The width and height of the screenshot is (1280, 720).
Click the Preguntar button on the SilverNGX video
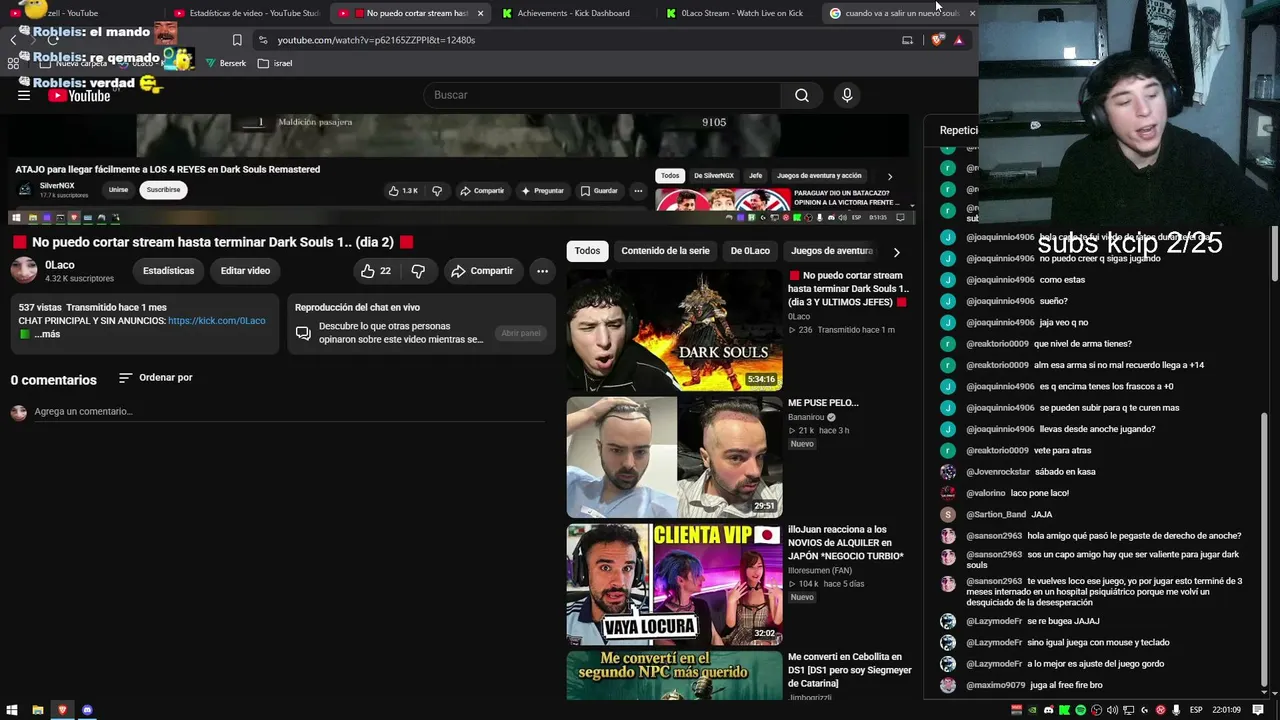click(x=542, y=190)
